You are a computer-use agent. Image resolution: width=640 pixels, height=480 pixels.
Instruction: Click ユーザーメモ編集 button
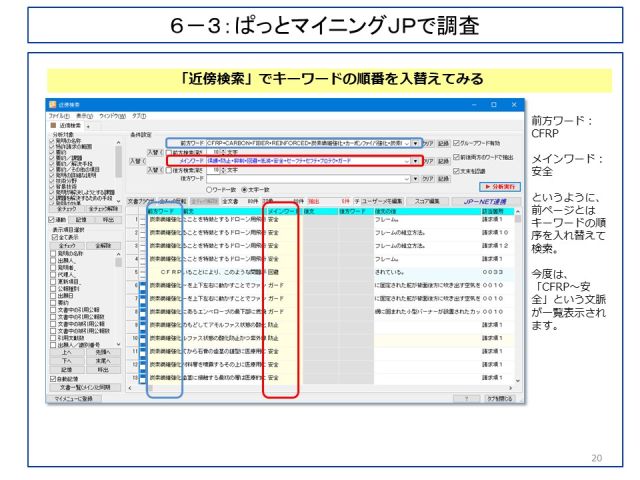point(382,202)
